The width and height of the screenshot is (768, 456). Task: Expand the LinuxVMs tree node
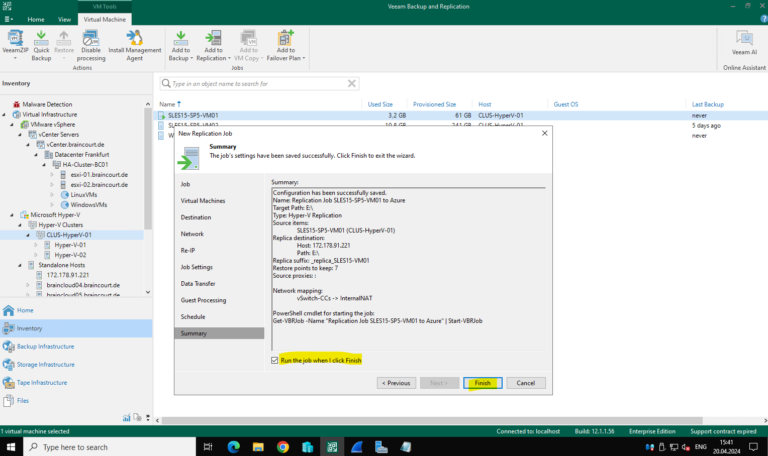click(x=52, y=195)
